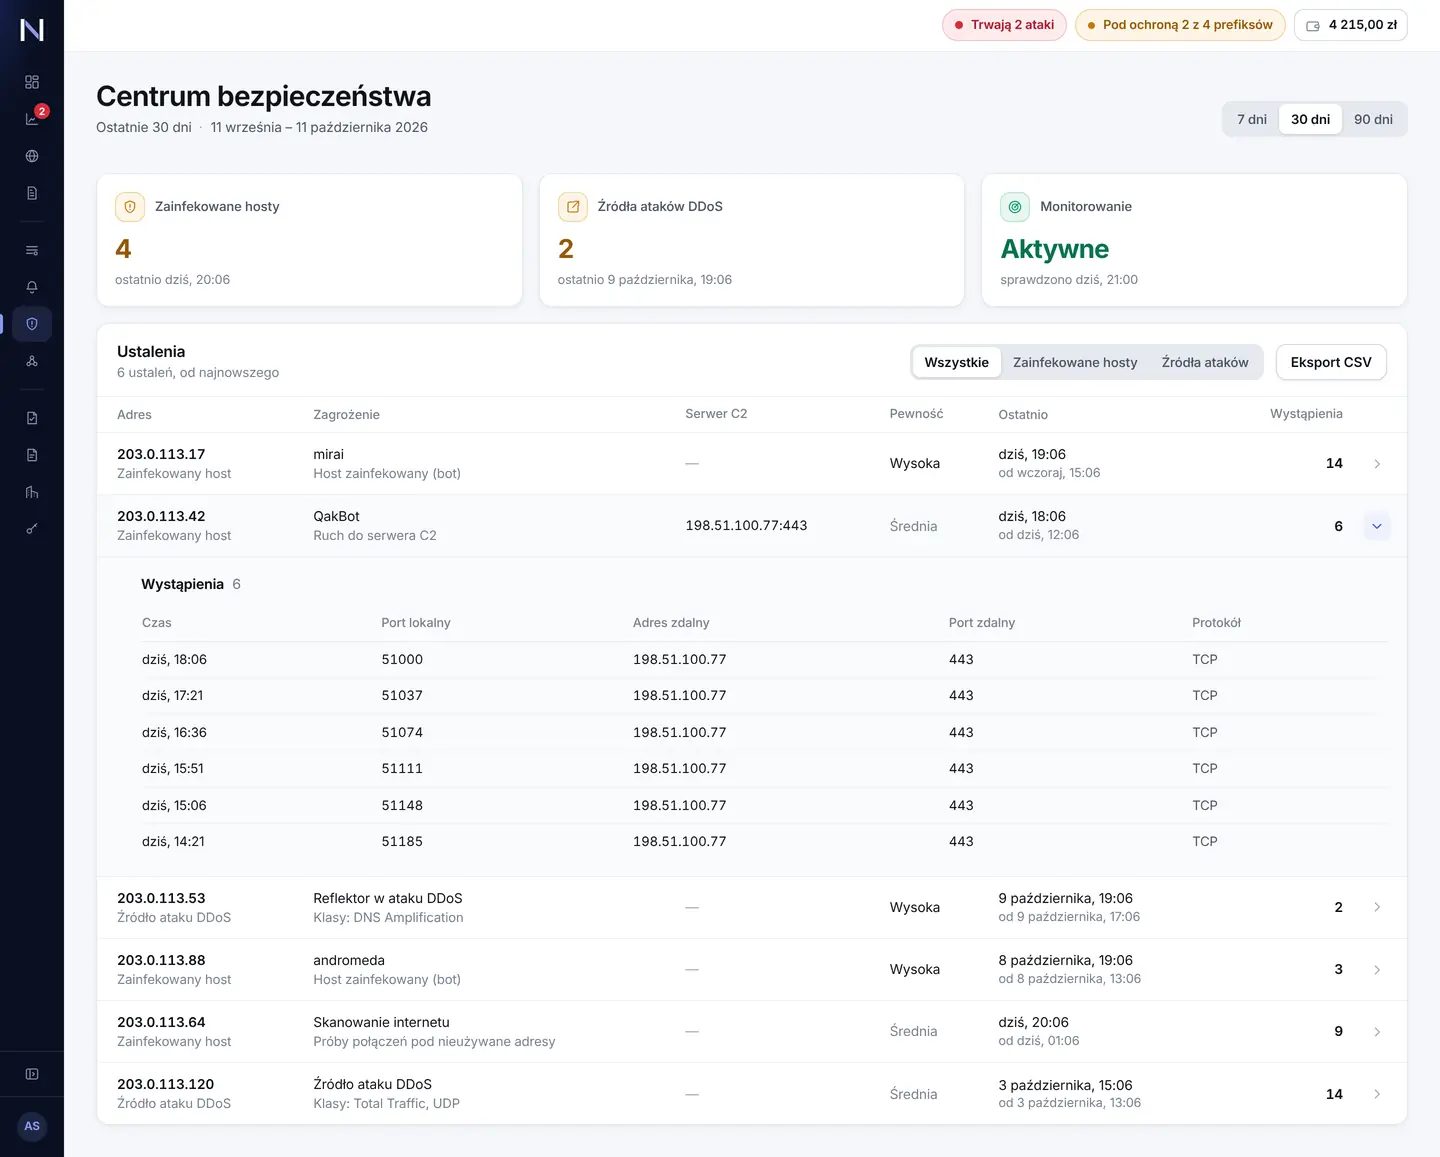This screenshot has height=1157, width=1440.
Task: Click the Ostatnio column header
Action: pyautogui.click(x=1023, y=414)
